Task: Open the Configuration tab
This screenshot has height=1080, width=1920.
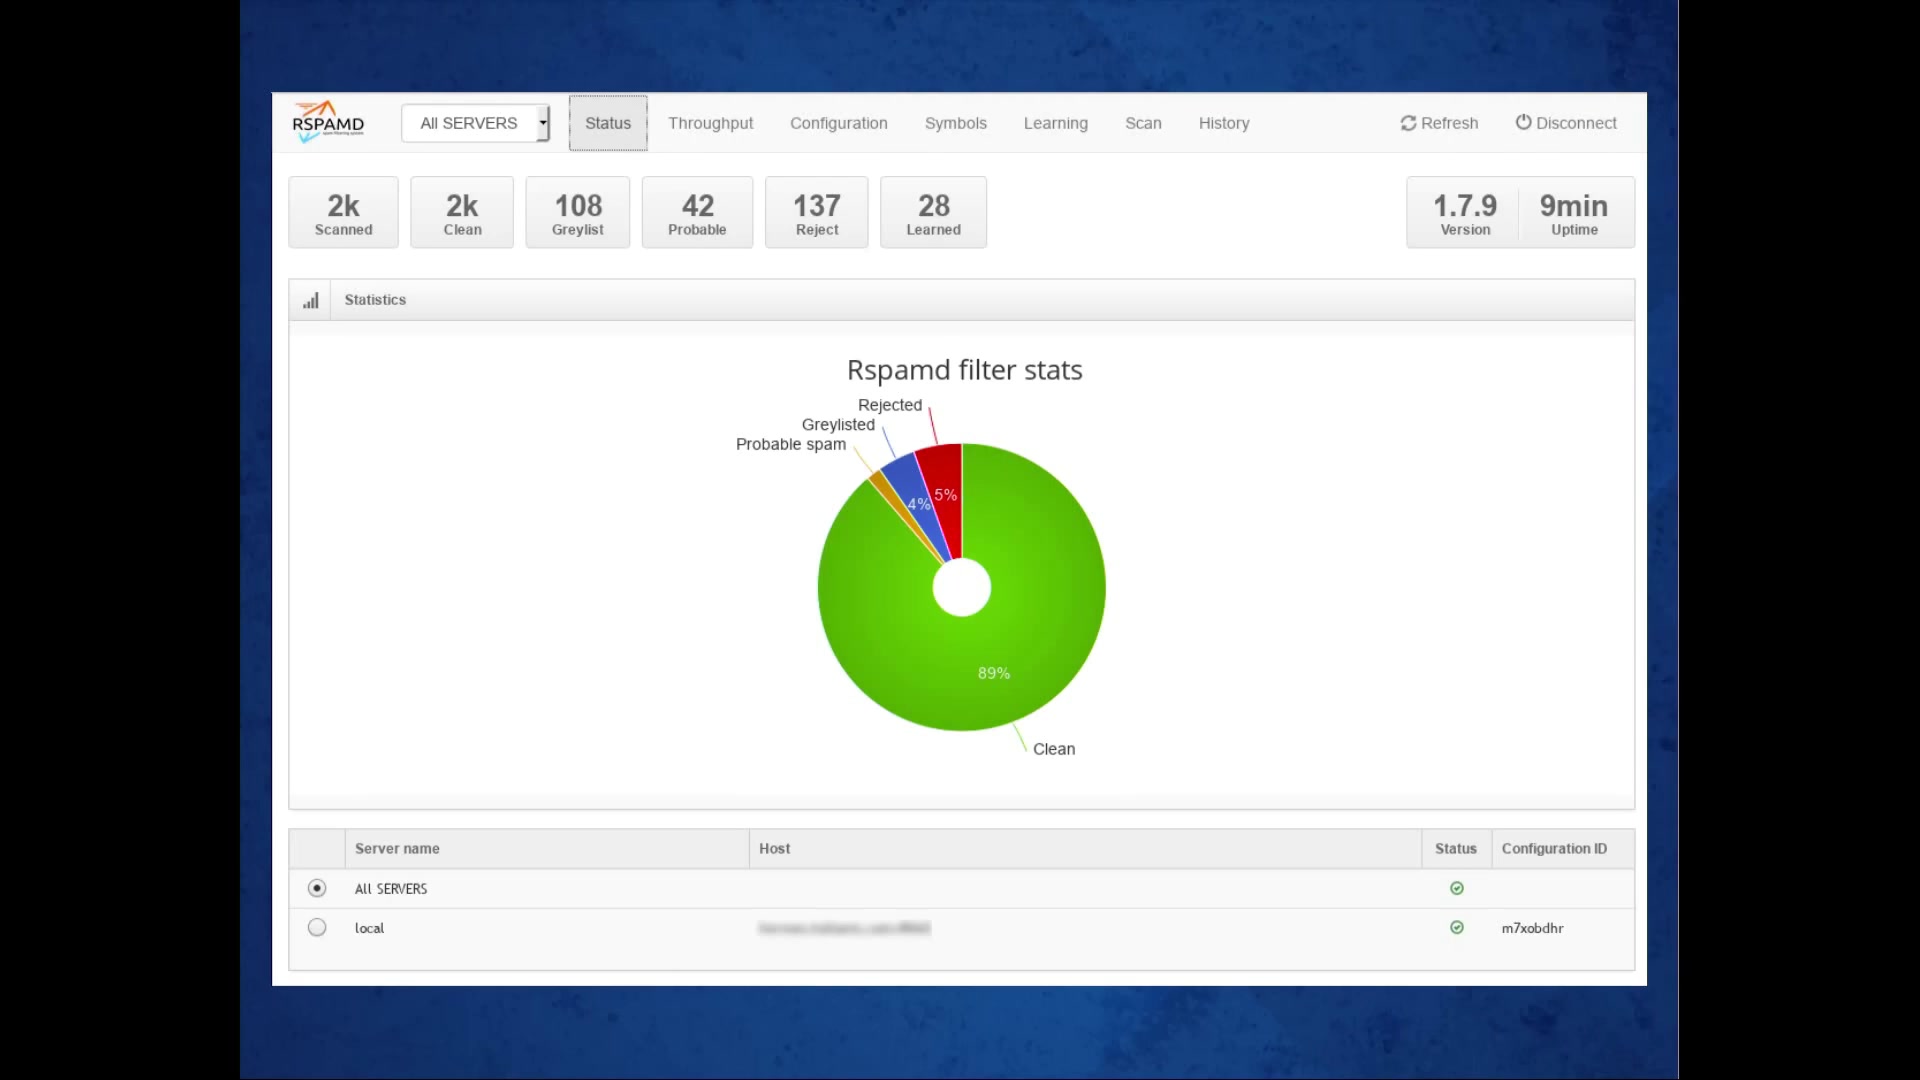Action: click(839, 123)
